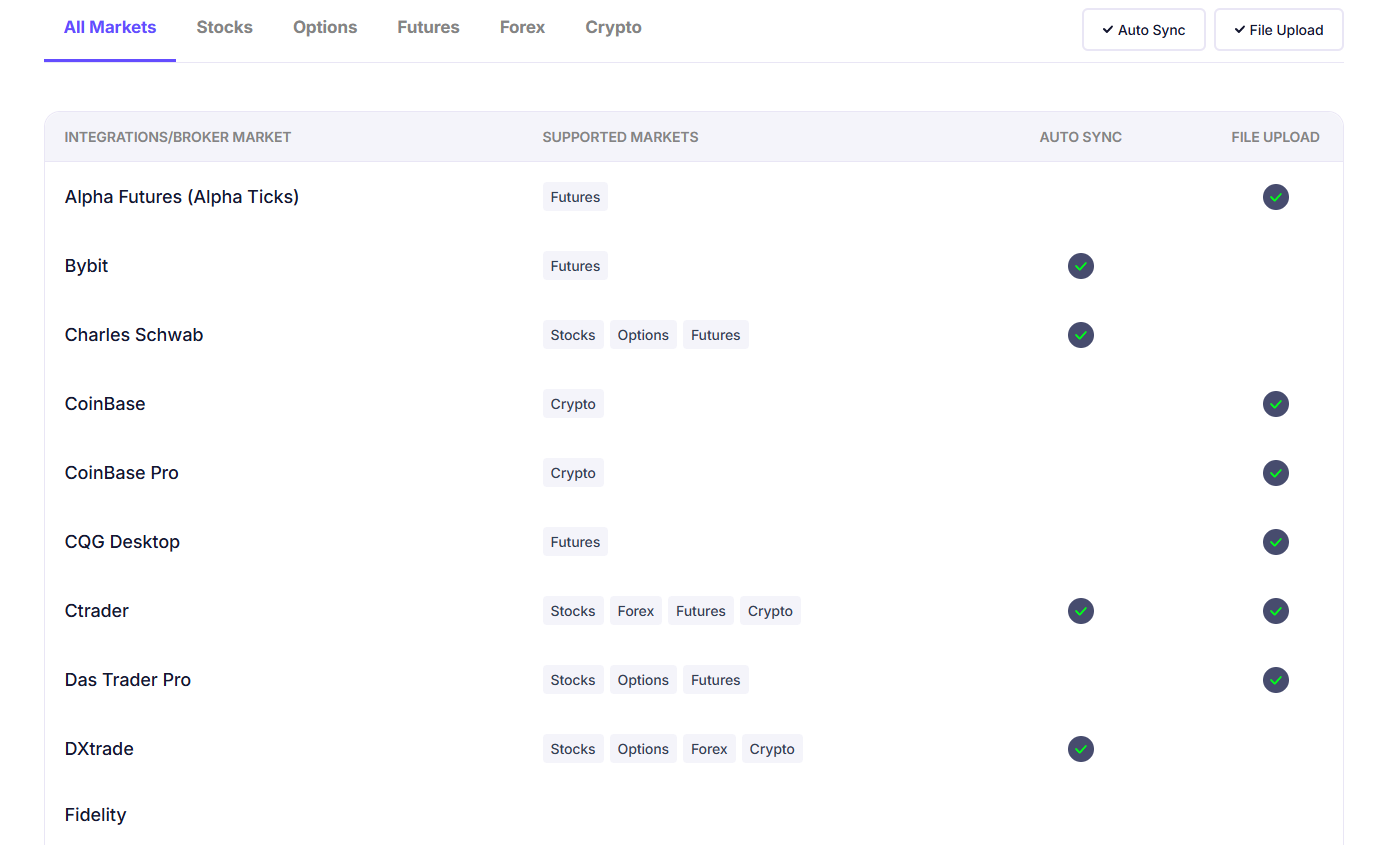Click Auto Sync checkmark for DXtrade
This screenshot has width=1392, height=845.
point(1080,749)
